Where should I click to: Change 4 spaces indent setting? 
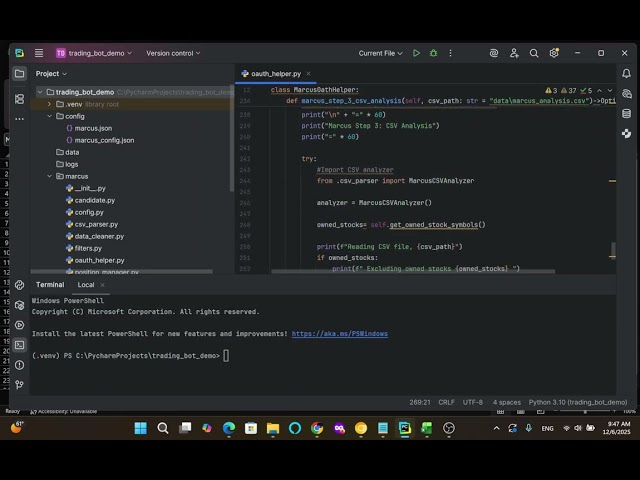[507, 402]
